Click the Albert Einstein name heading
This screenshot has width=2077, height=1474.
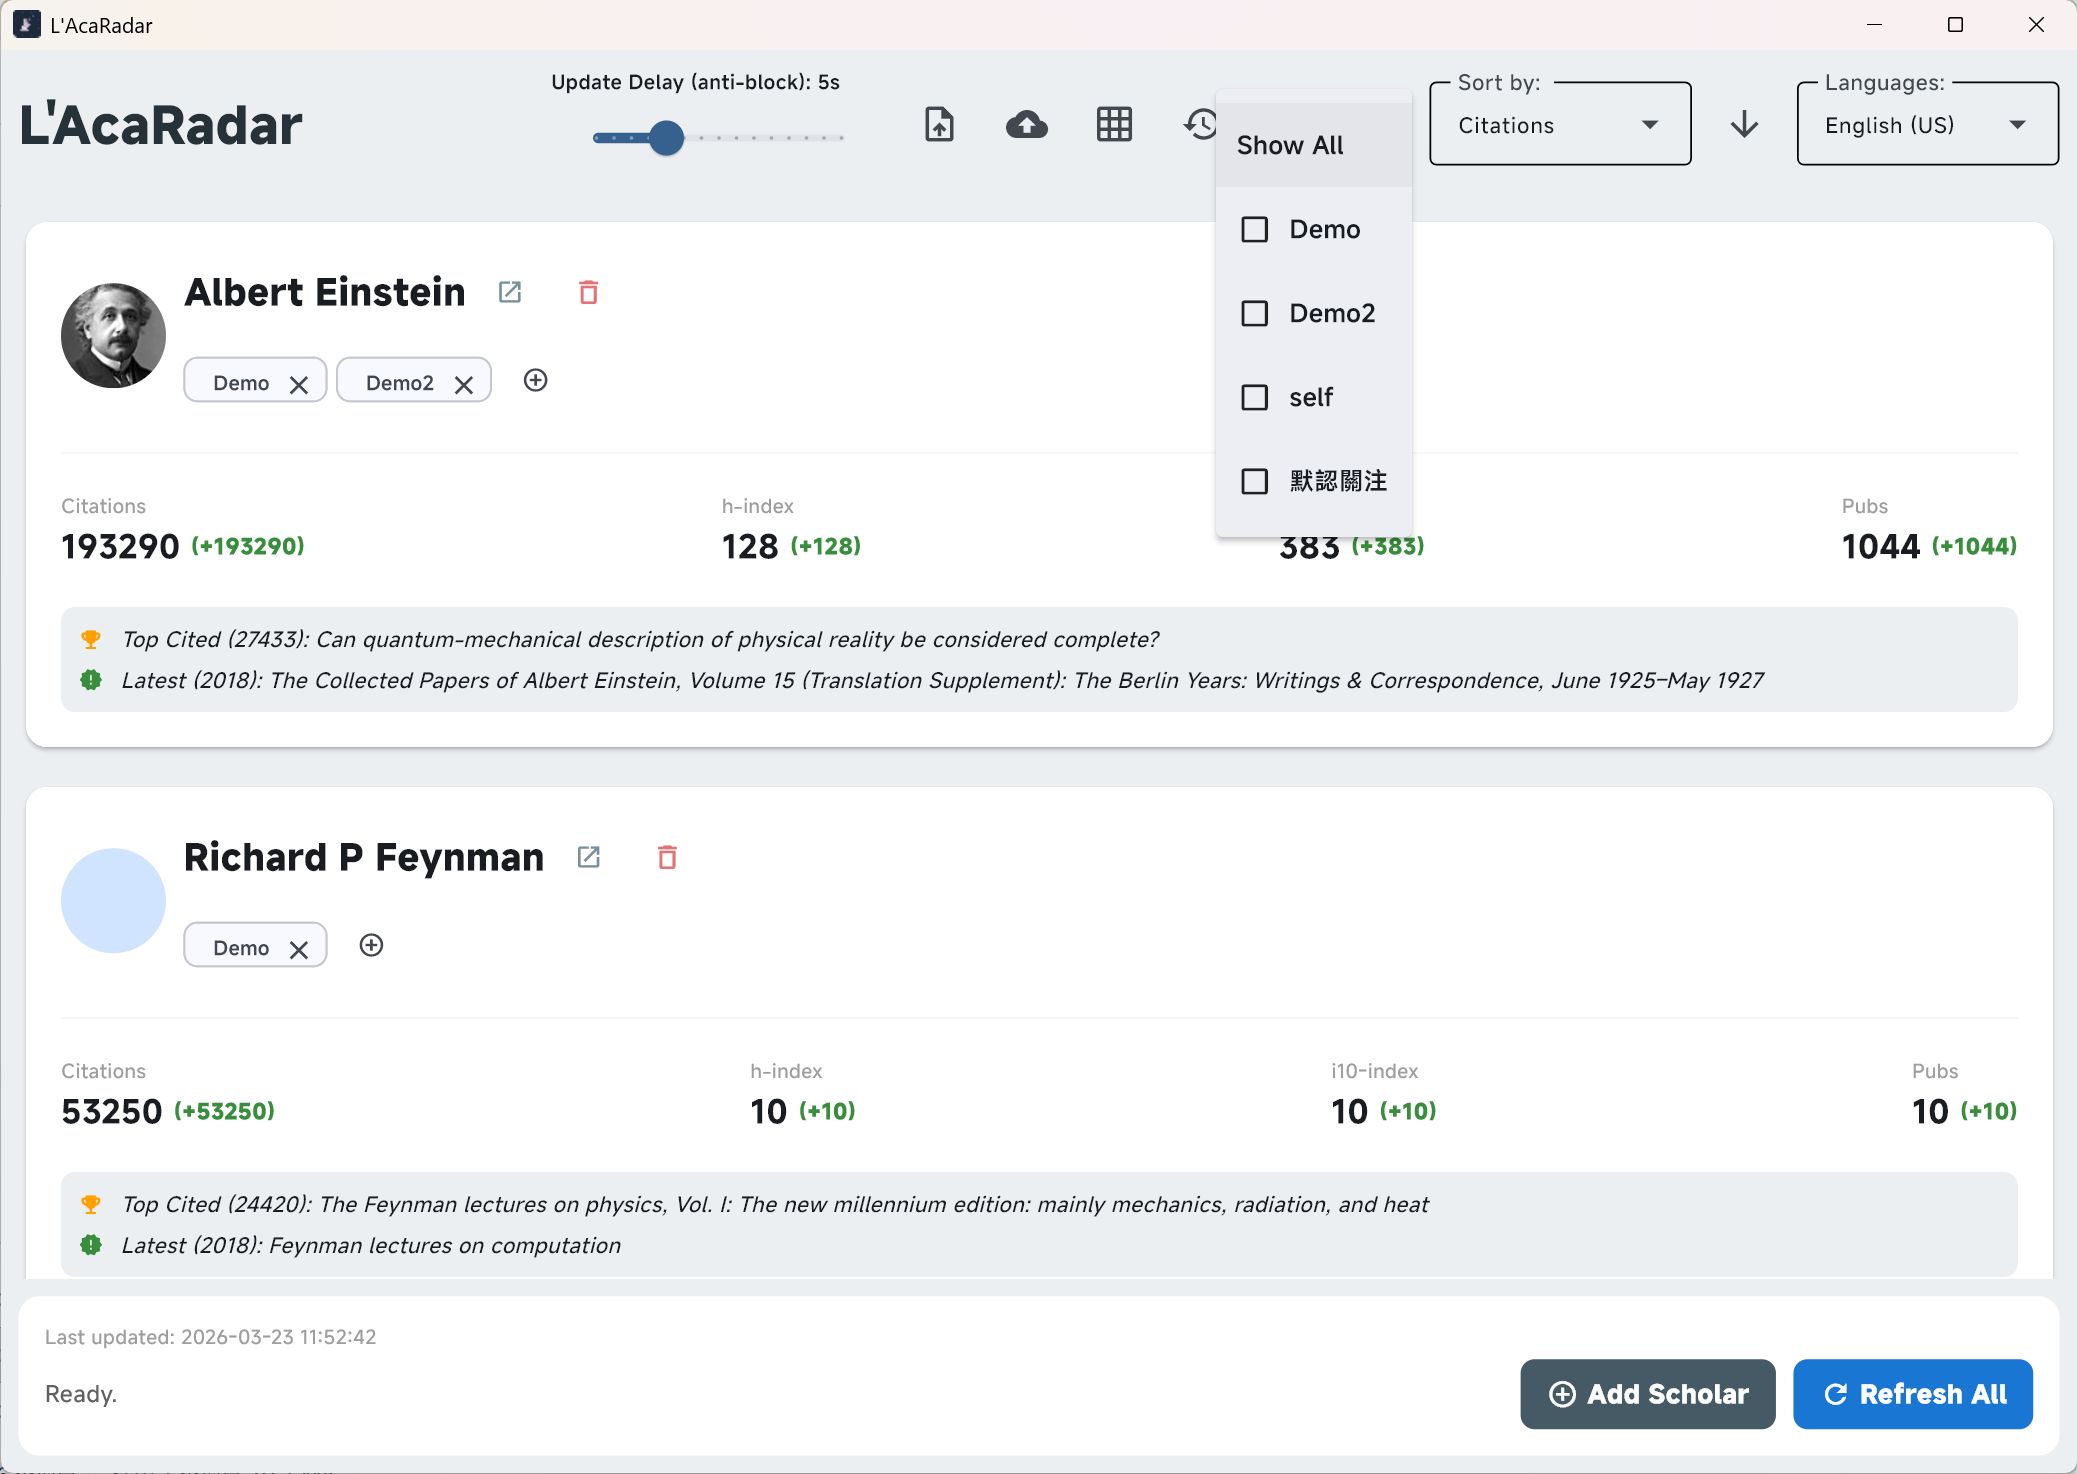(325, 292)
